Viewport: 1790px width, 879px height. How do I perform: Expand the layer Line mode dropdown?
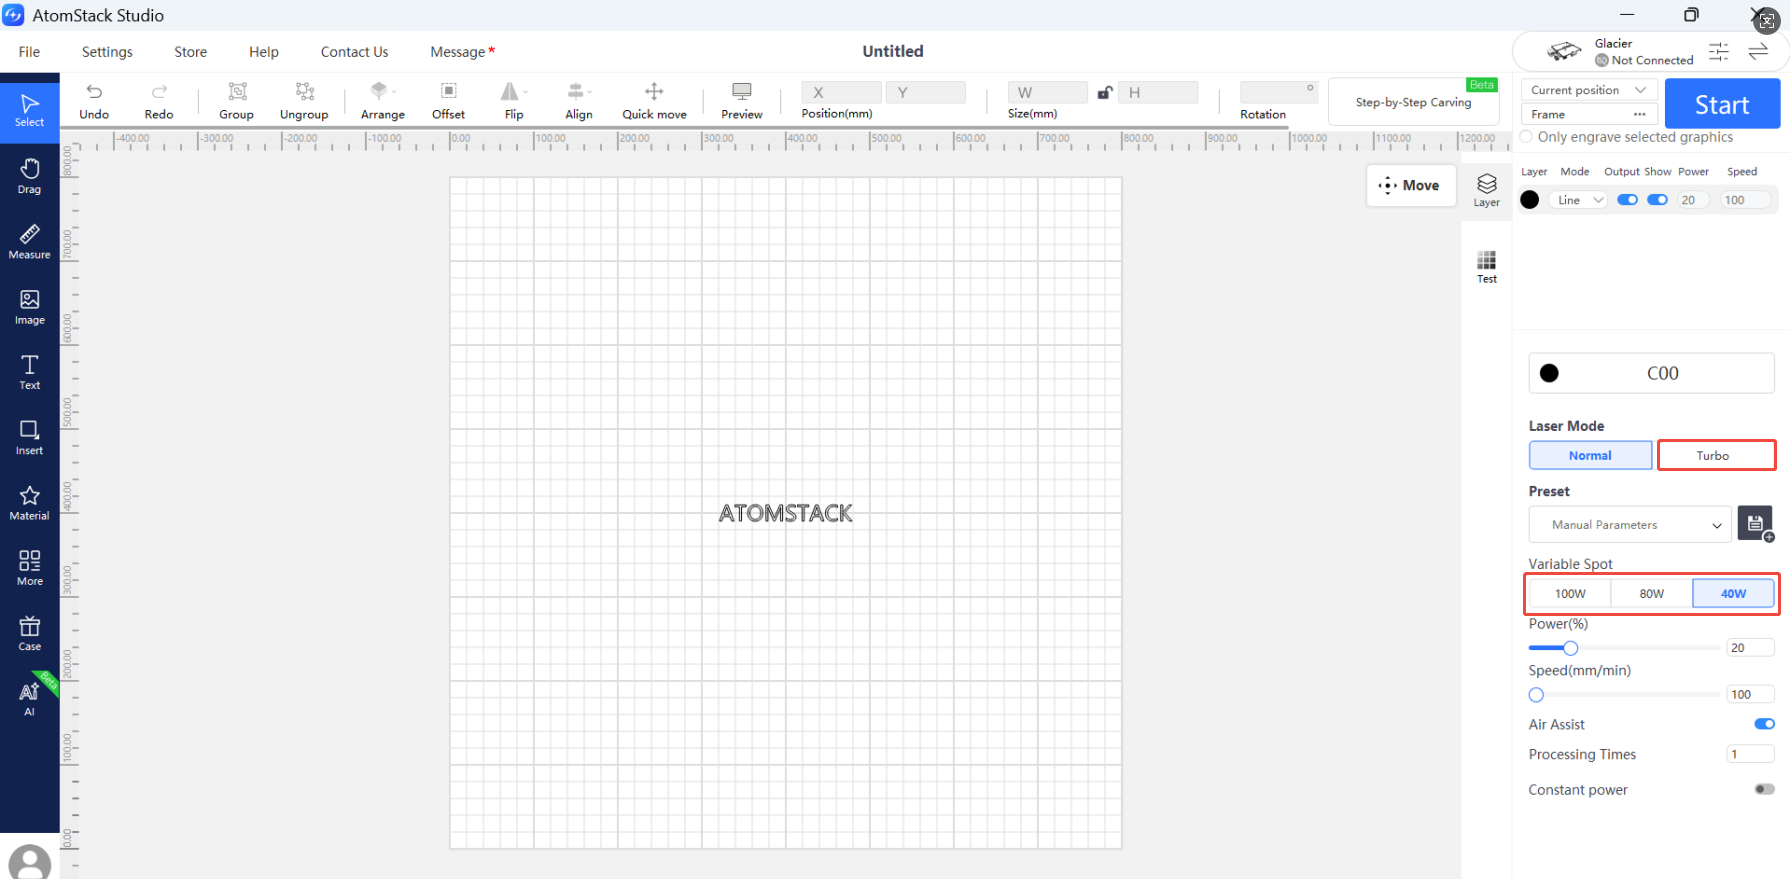[1580, 200]
